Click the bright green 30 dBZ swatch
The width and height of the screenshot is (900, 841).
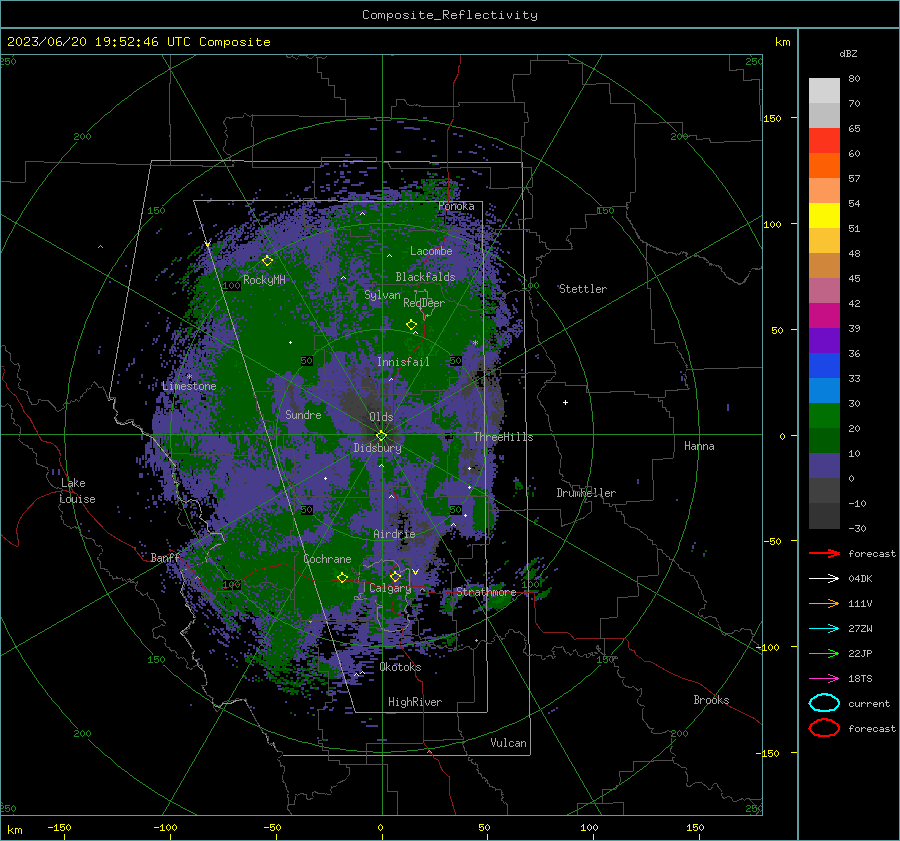824,415
